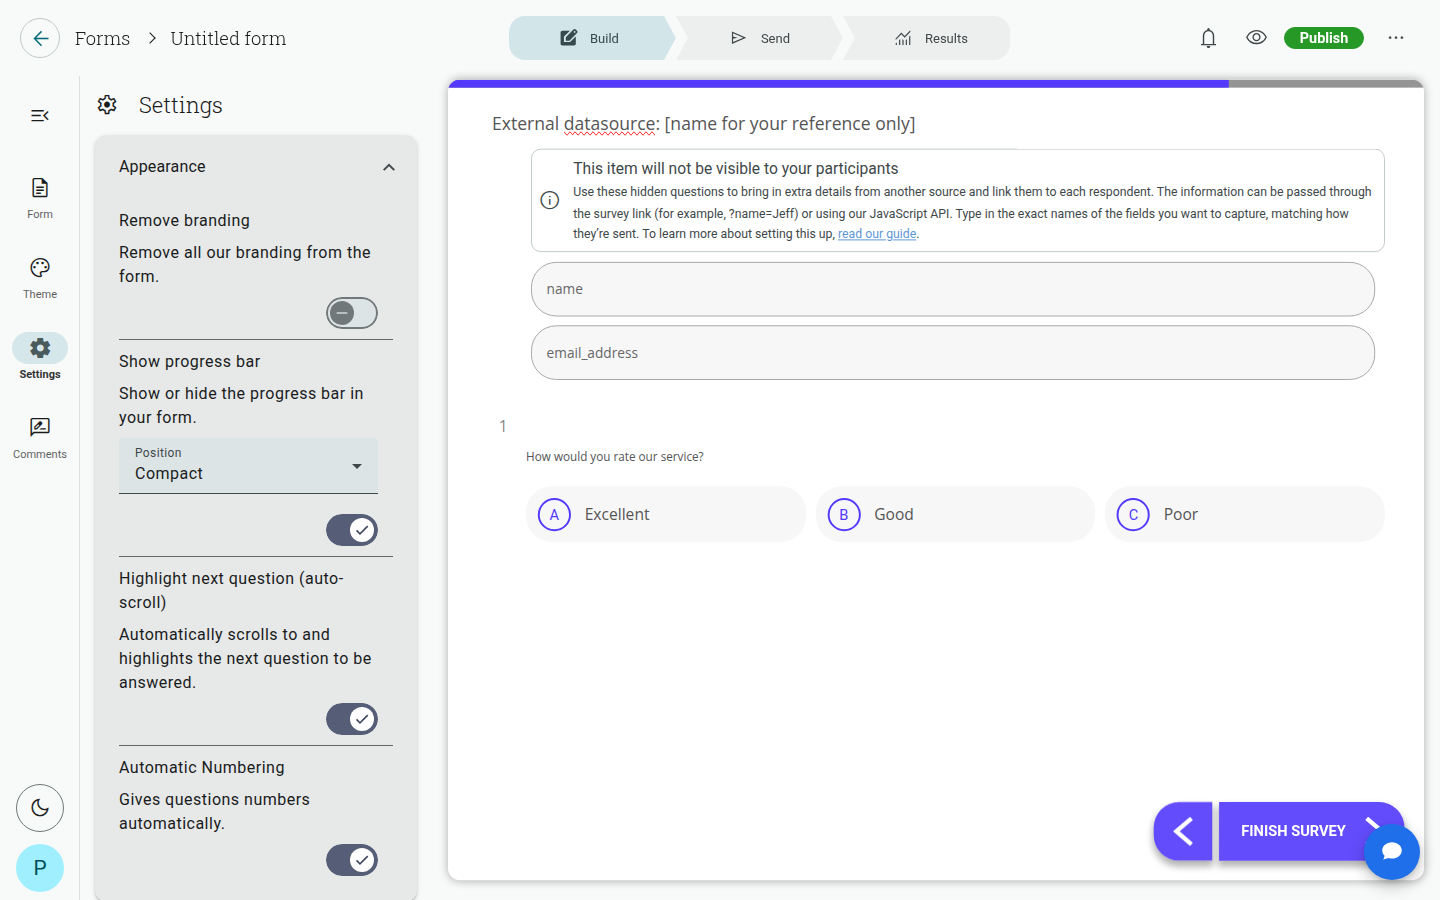Click FINISH SURVEY button
1440x900 pixels.
(1293, 831)
